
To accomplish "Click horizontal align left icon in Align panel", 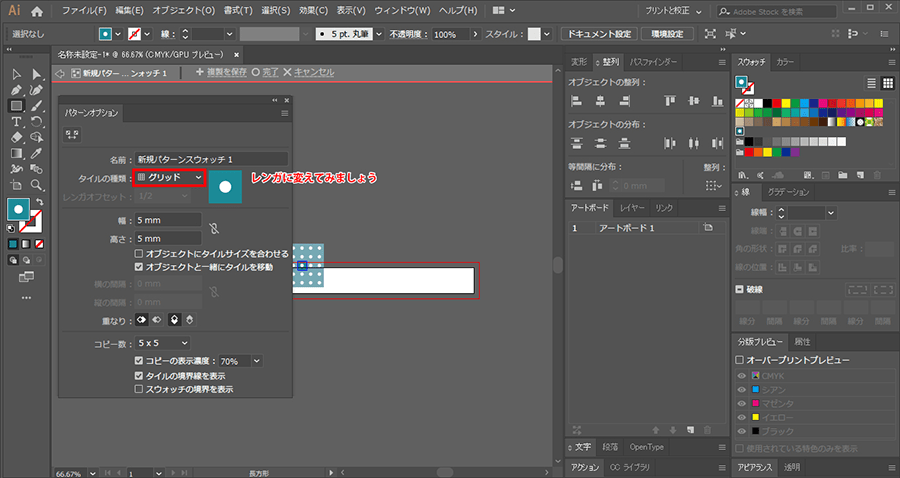I will tap(576, 100).
